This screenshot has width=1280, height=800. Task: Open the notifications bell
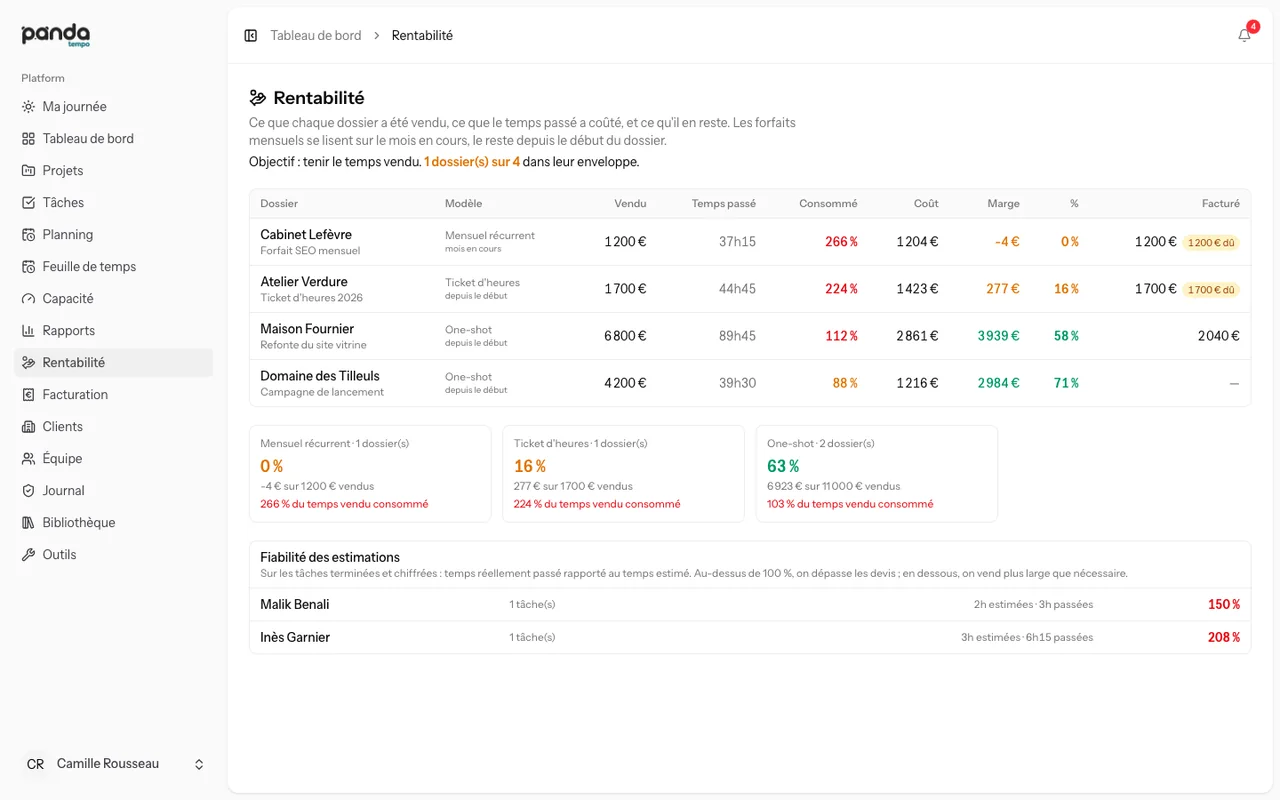click(x=1244, y=35)
